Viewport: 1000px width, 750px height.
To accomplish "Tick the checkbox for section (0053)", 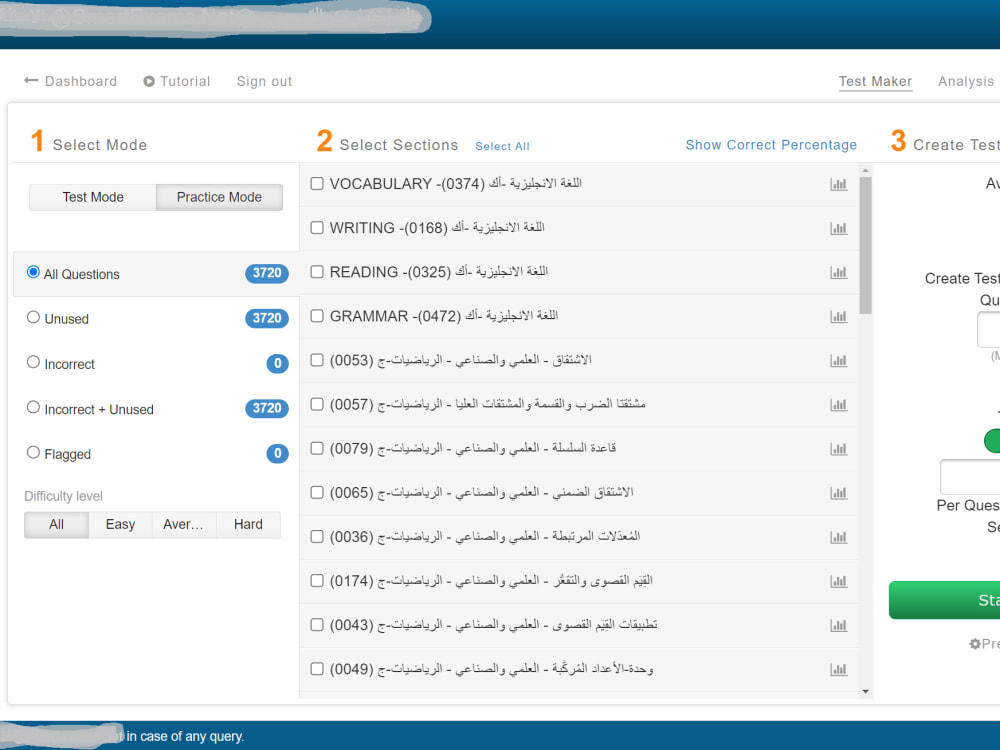I will coord(317,360).
